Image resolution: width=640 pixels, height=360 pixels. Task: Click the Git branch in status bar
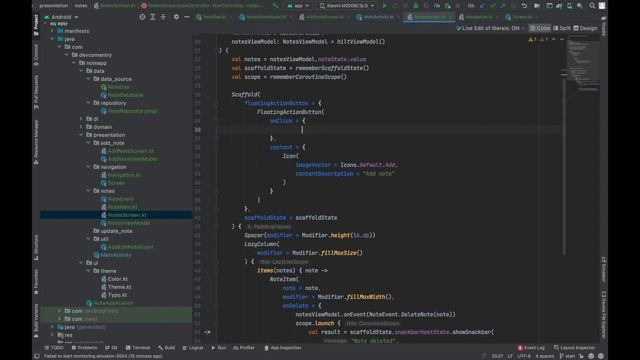[567, 356]
